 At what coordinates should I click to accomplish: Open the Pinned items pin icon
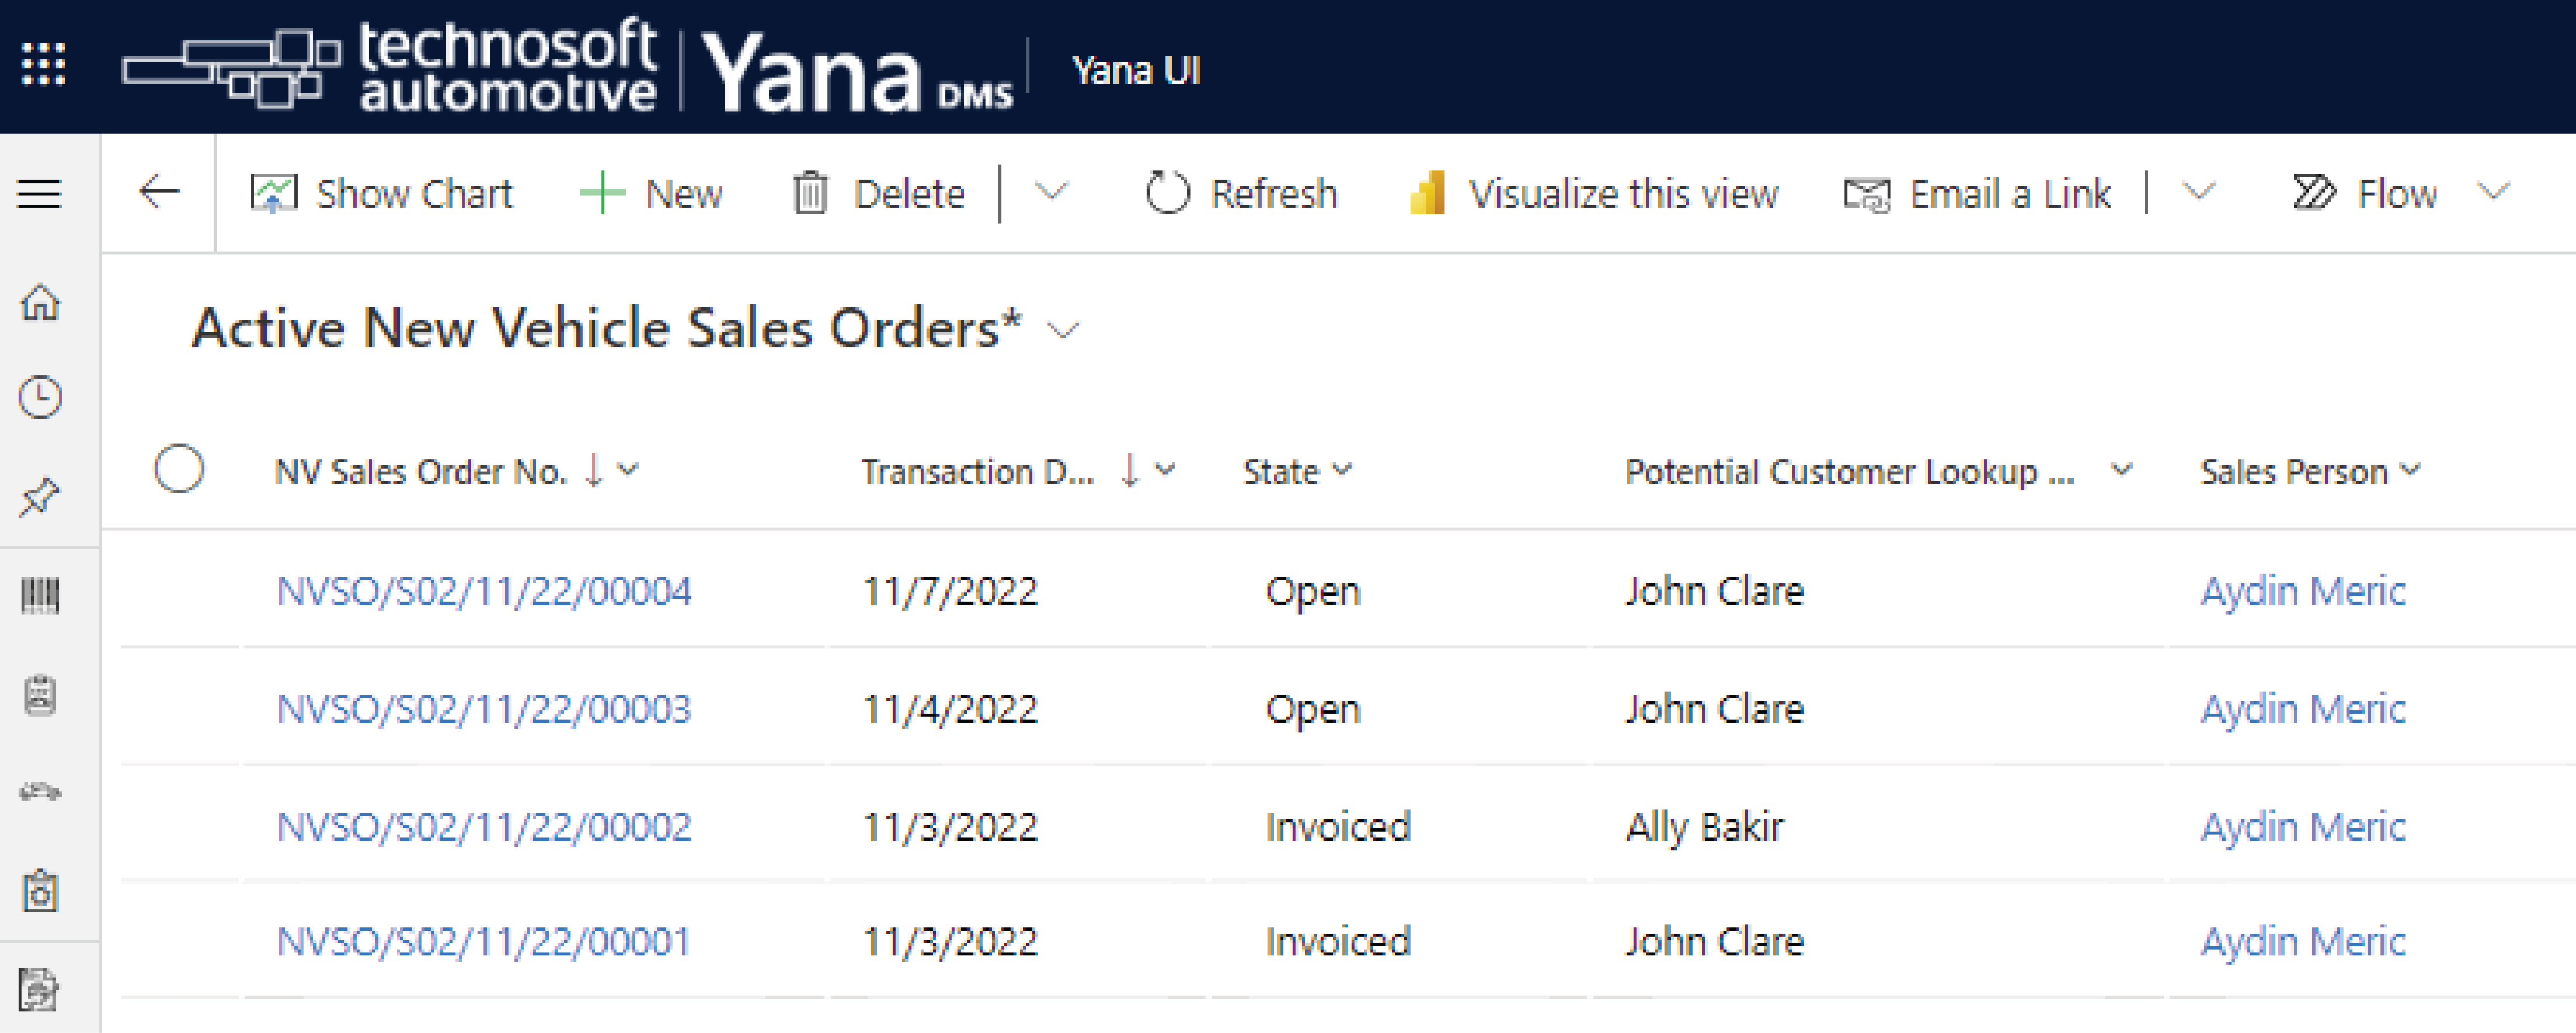[40, 497]
